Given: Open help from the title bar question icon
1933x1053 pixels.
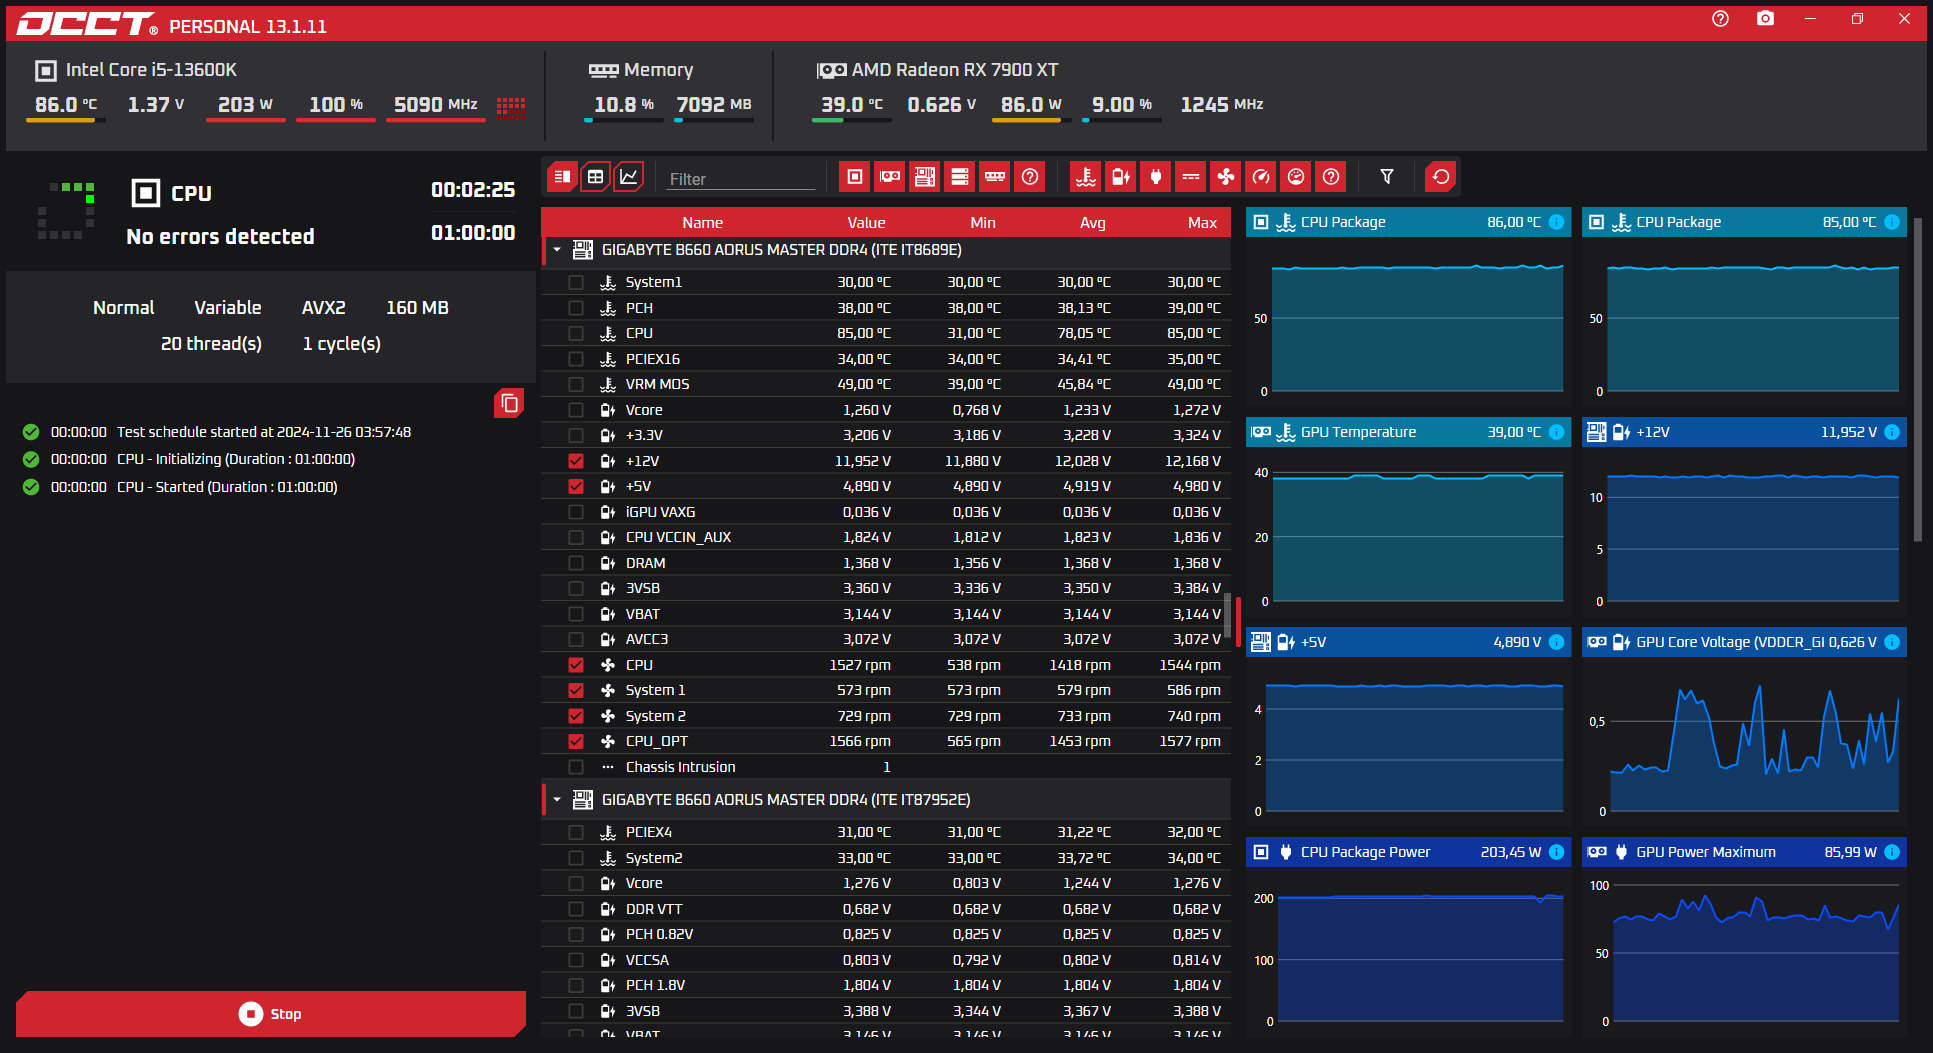Looking at the screenshot, I should coord(1720,19).
